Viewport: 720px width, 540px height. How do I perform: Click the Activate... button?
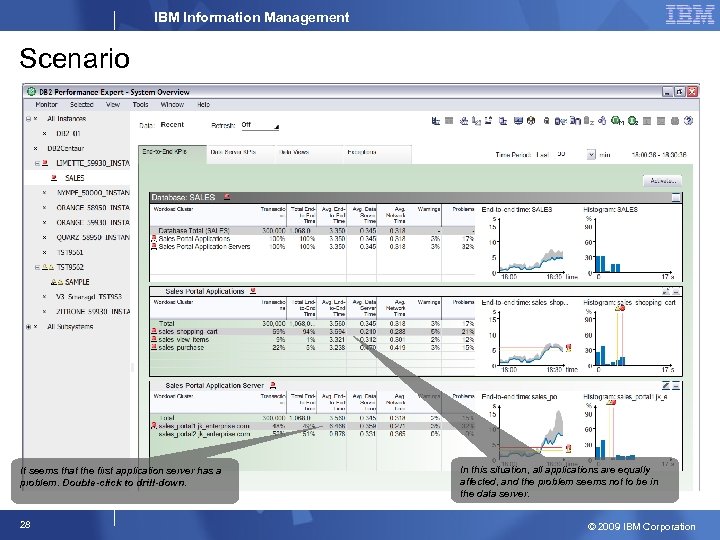coord(662,181)
